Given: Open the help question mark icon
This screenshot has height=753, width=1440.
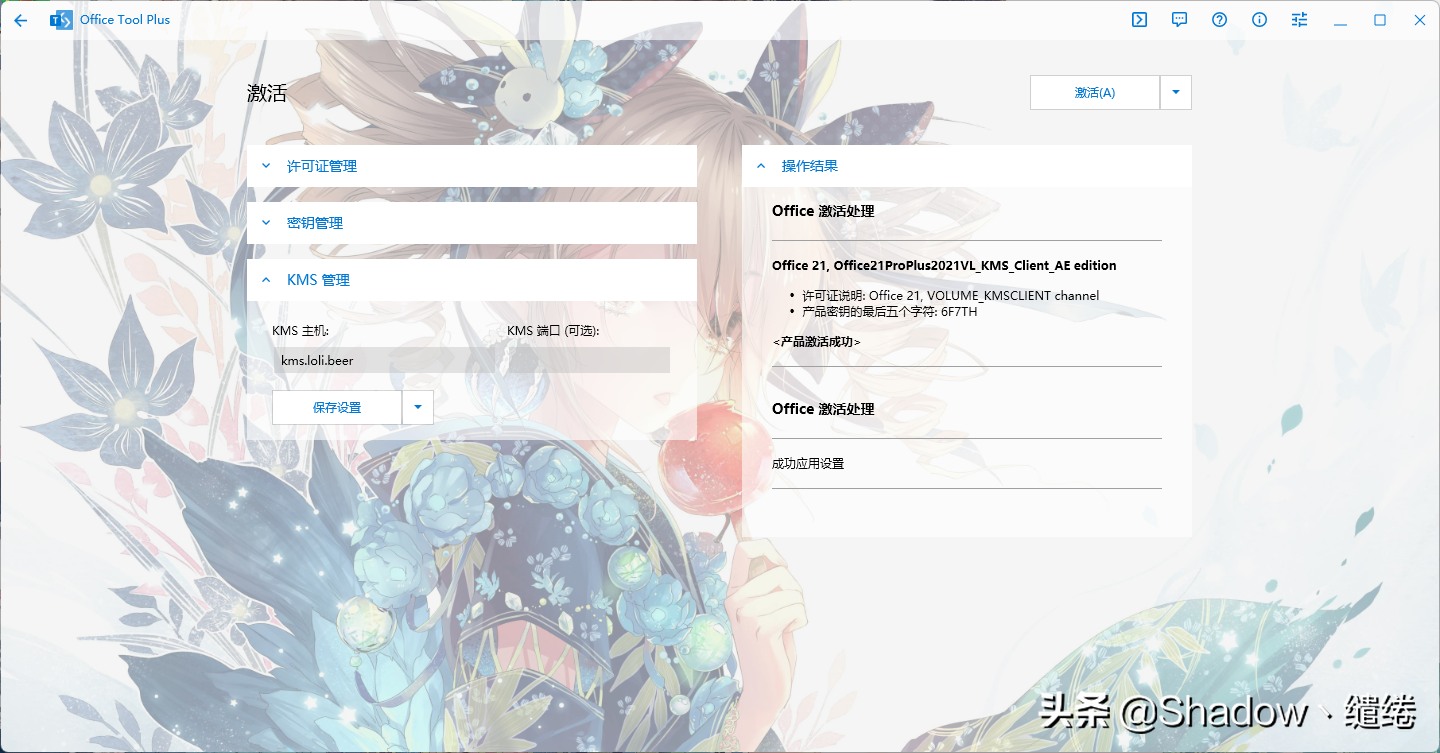Looking at the screenshot, I should coord(1219,20).
